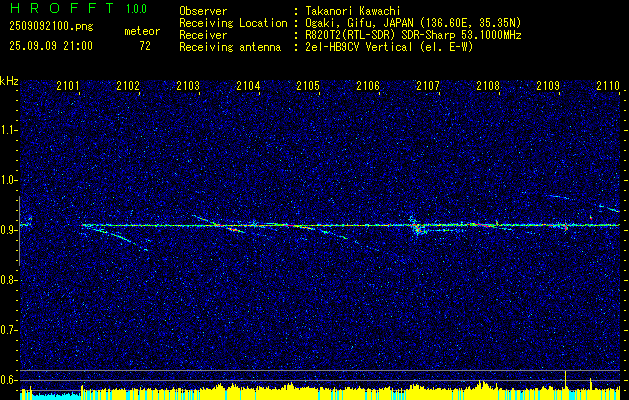Viewport: 629px width, 400px height.
Task: Click the 1.1 frequency axis label
Action: [x=9, y=130]
